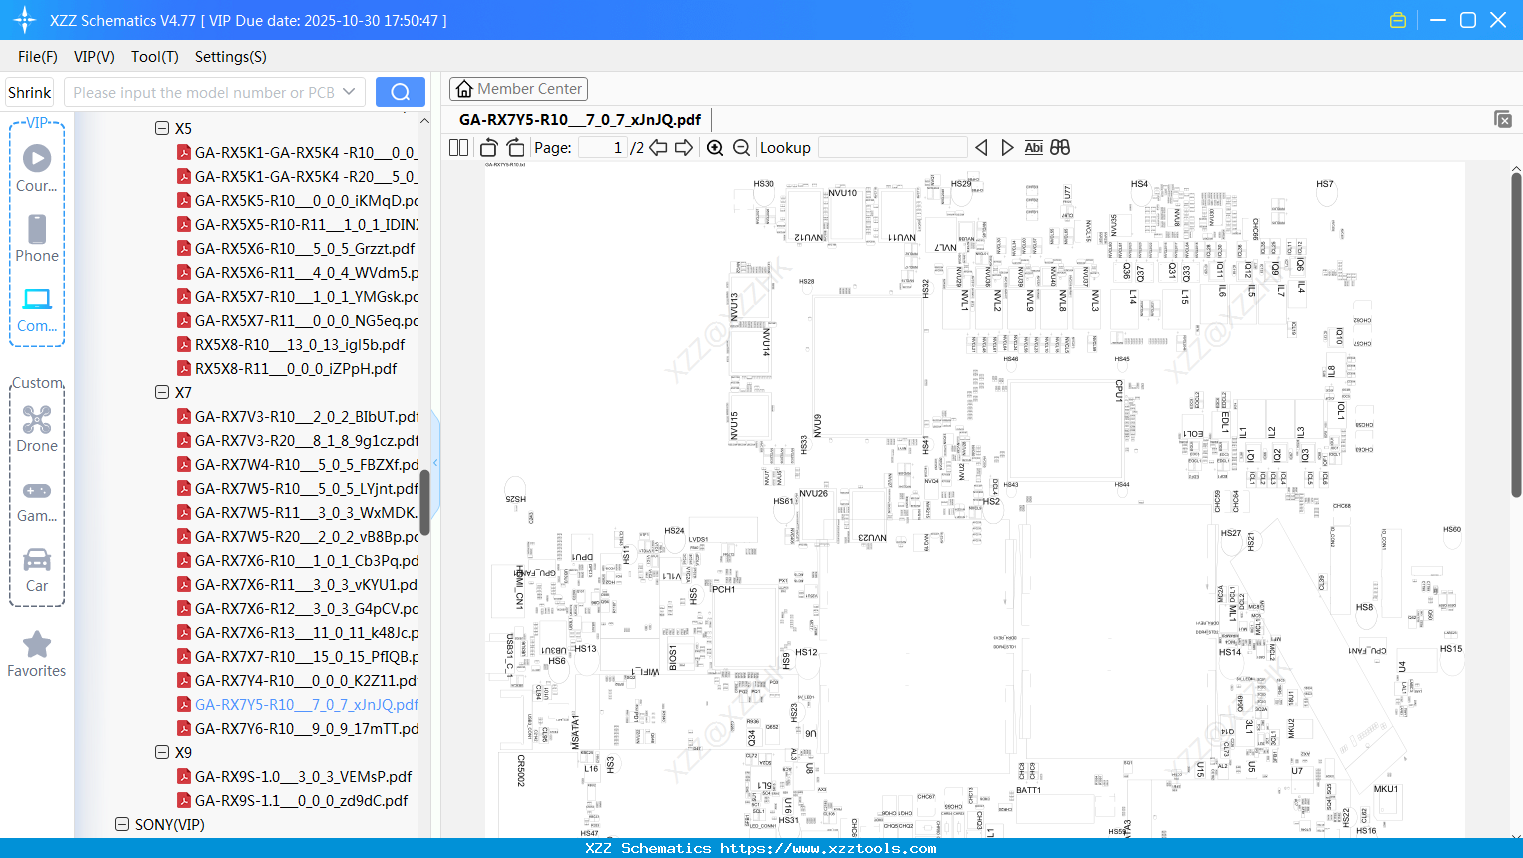Go to the next PDF page
This screenshot has width=1523, height=858.
[684, 148]
